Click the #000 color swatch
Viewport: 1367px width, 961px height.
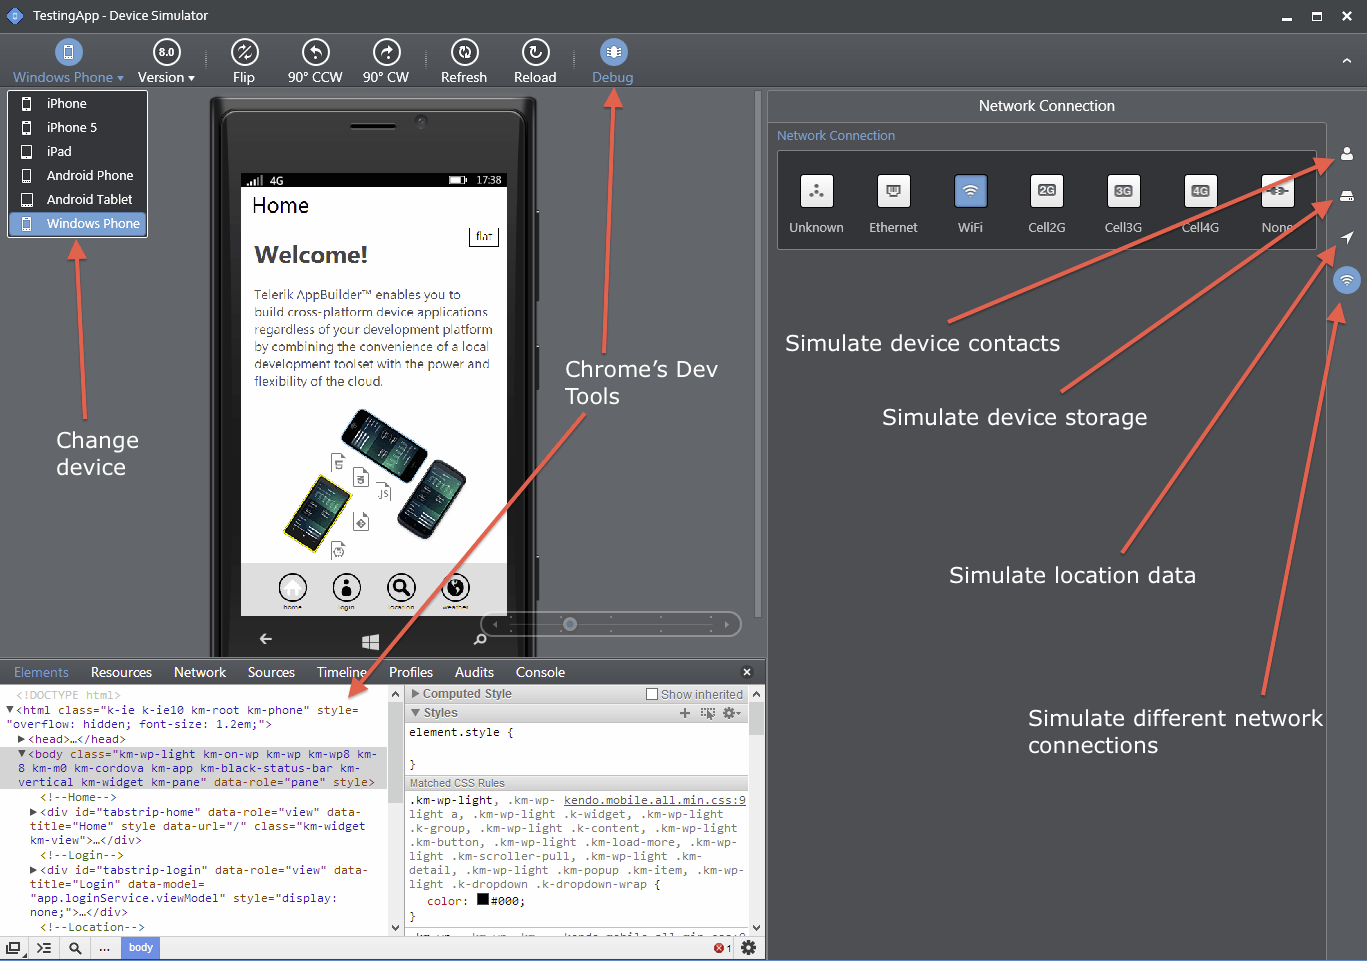pyautogui.click(x=483, y=900)
